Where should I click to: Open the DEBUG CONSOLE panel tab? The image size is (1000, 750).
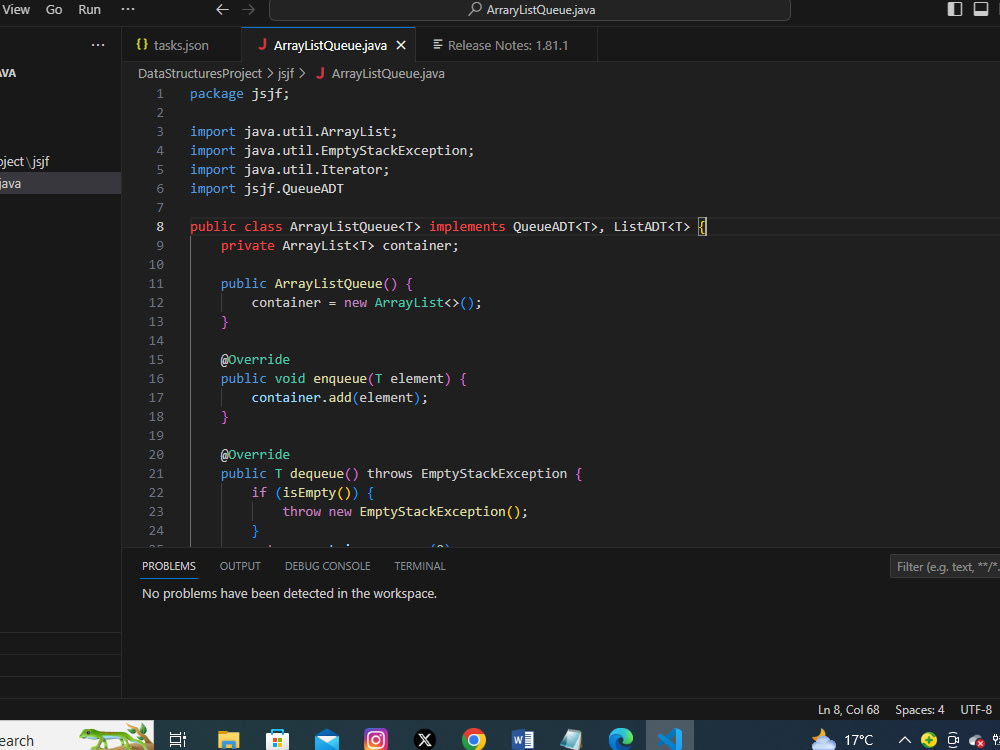tap(328, 566)
